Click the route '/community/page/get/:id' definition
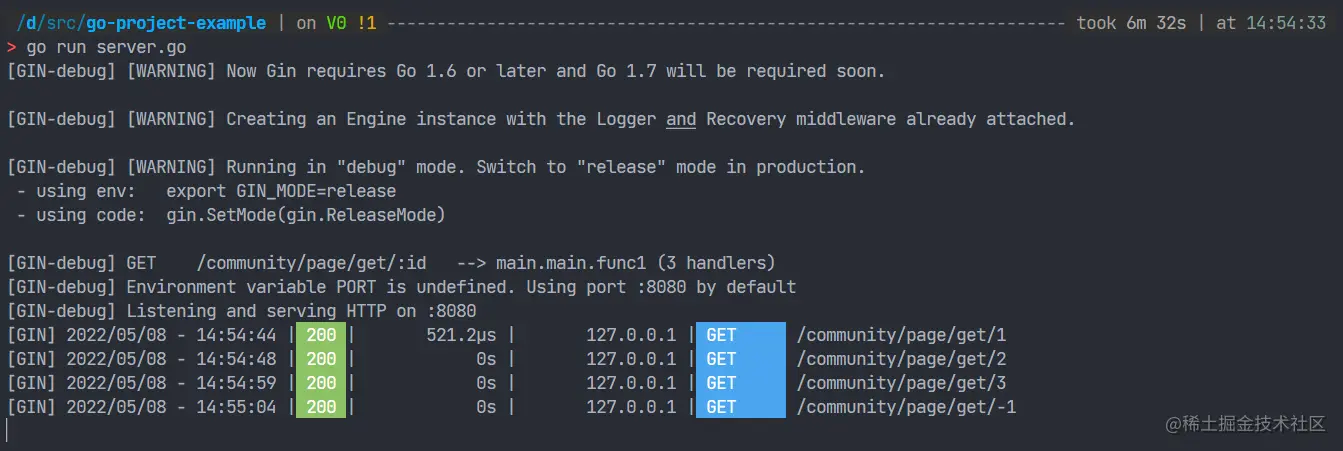This screenshot has width=1343, height=451. click(311, 263)
